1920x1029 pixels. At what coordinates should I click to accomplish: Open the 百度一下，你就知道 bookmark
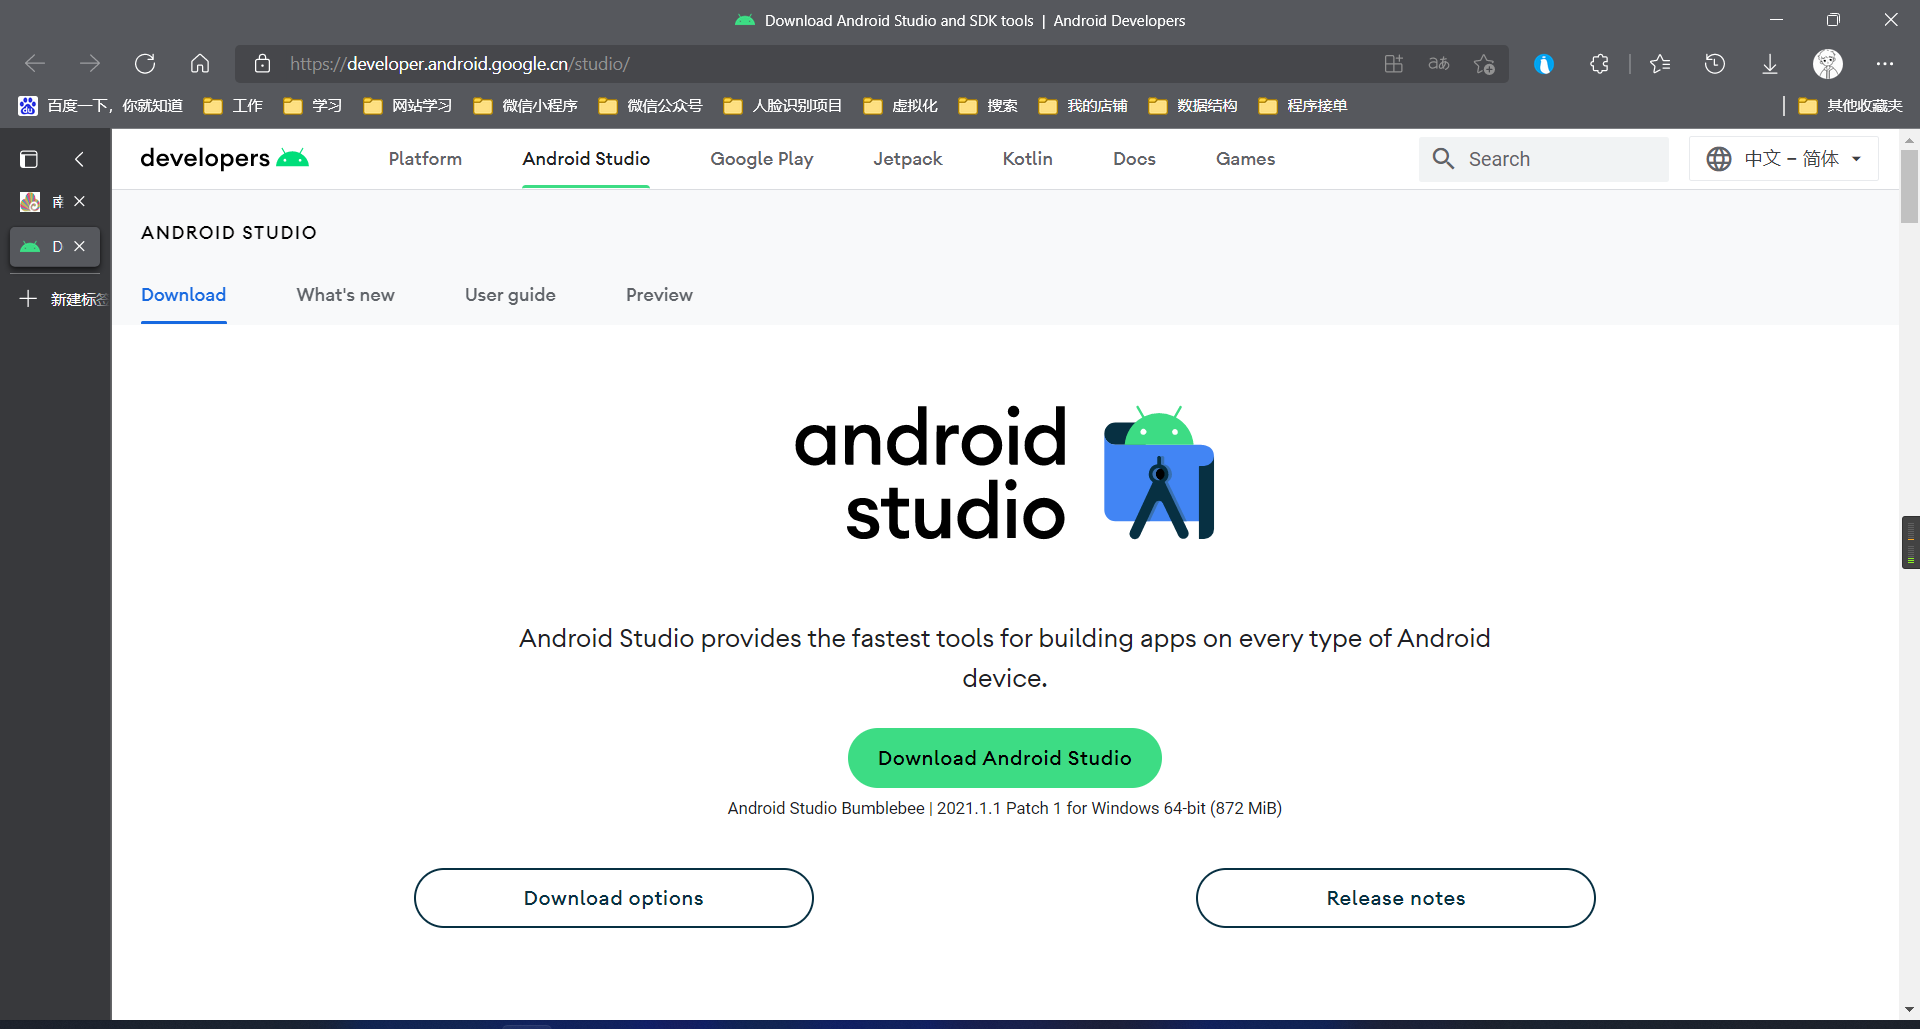[101, 106]
